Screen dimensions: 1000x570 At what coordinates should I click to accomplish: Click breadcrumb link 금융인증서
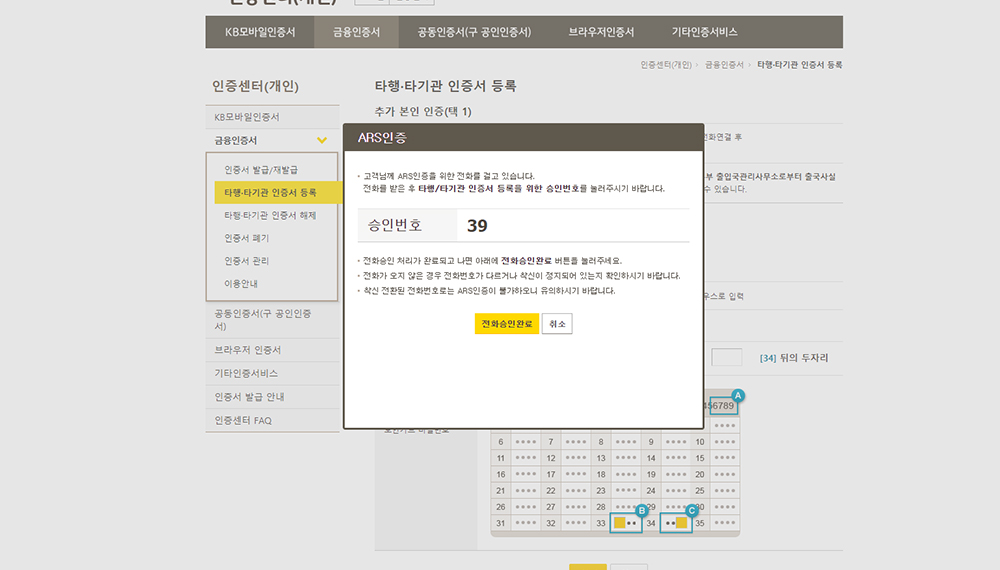[x=724, y=65]
